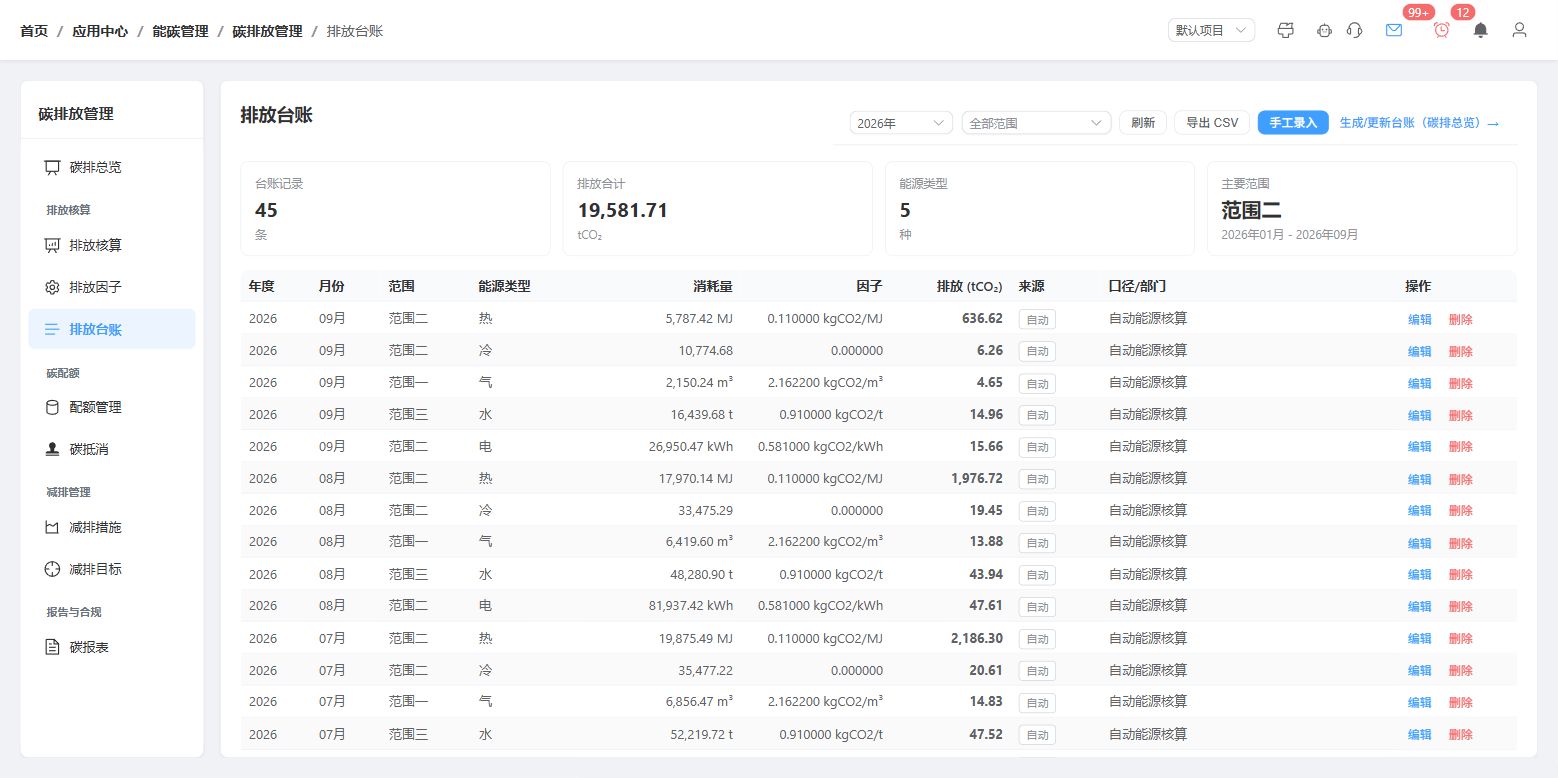Navigate to 应用中心 breadcrumb

point(100,31)
